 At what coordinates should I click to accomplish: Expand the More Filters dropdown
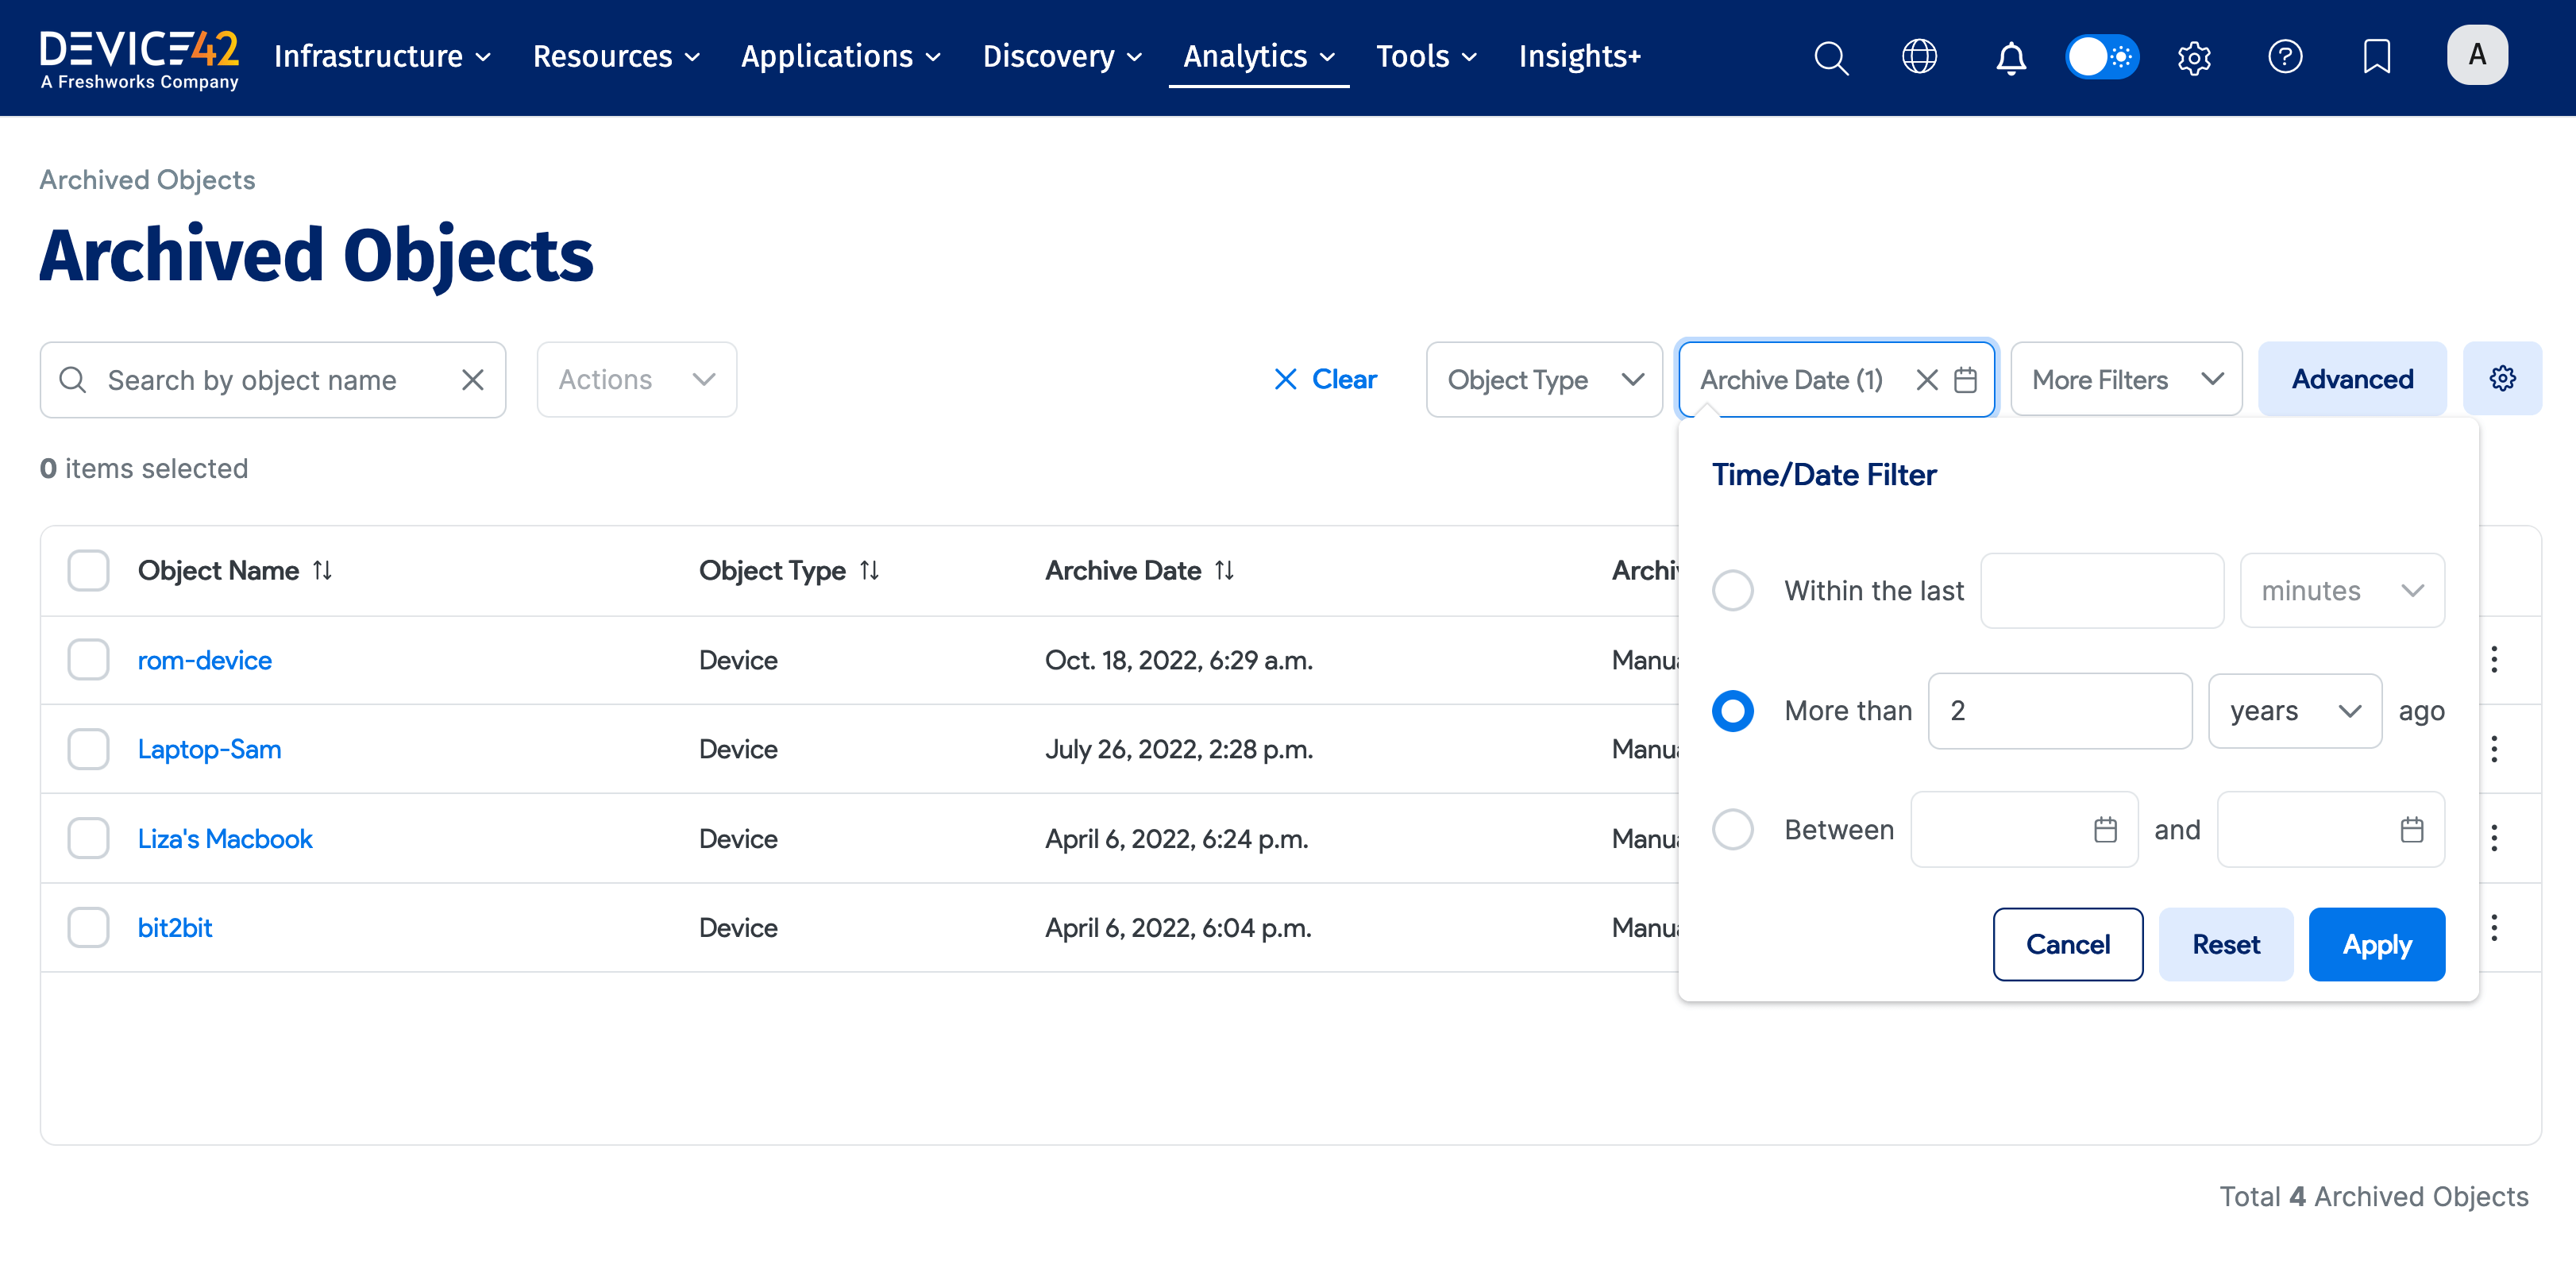pyautogui.click(x=2126, y=379)
